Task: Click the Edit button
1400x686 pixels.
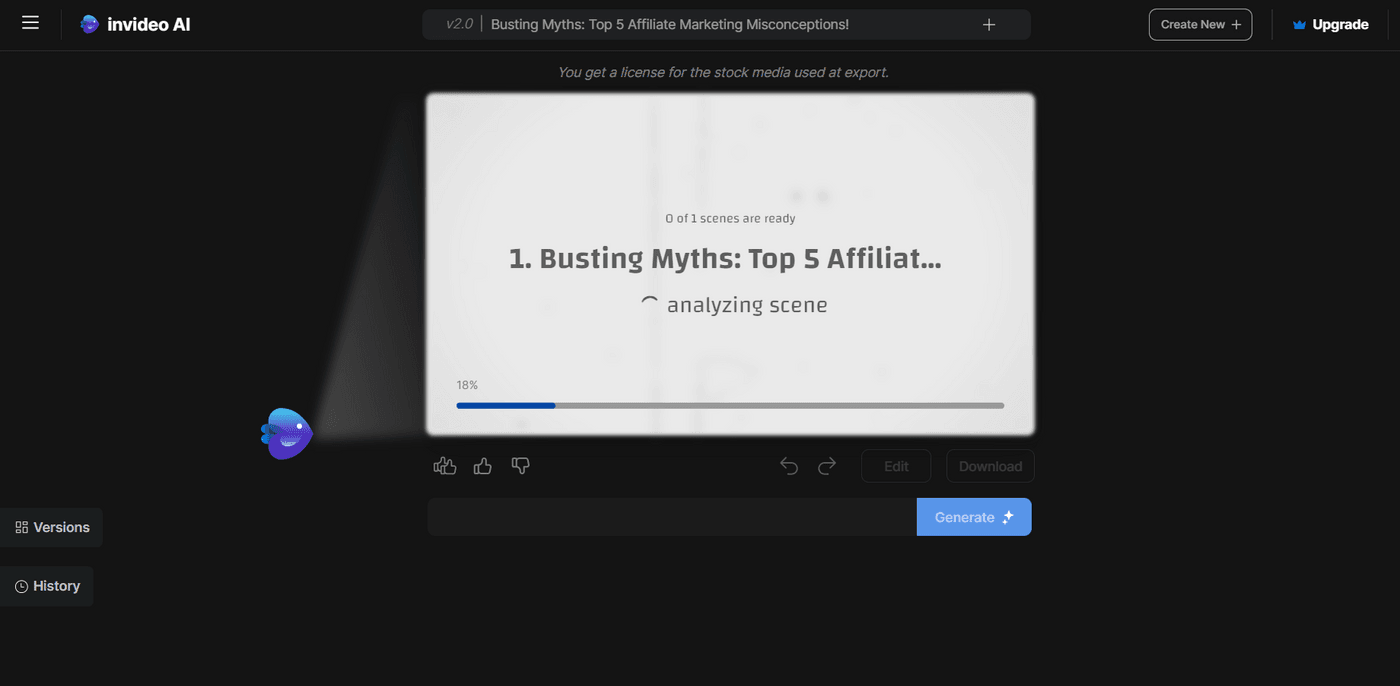Action: click(x=896, y=465)
